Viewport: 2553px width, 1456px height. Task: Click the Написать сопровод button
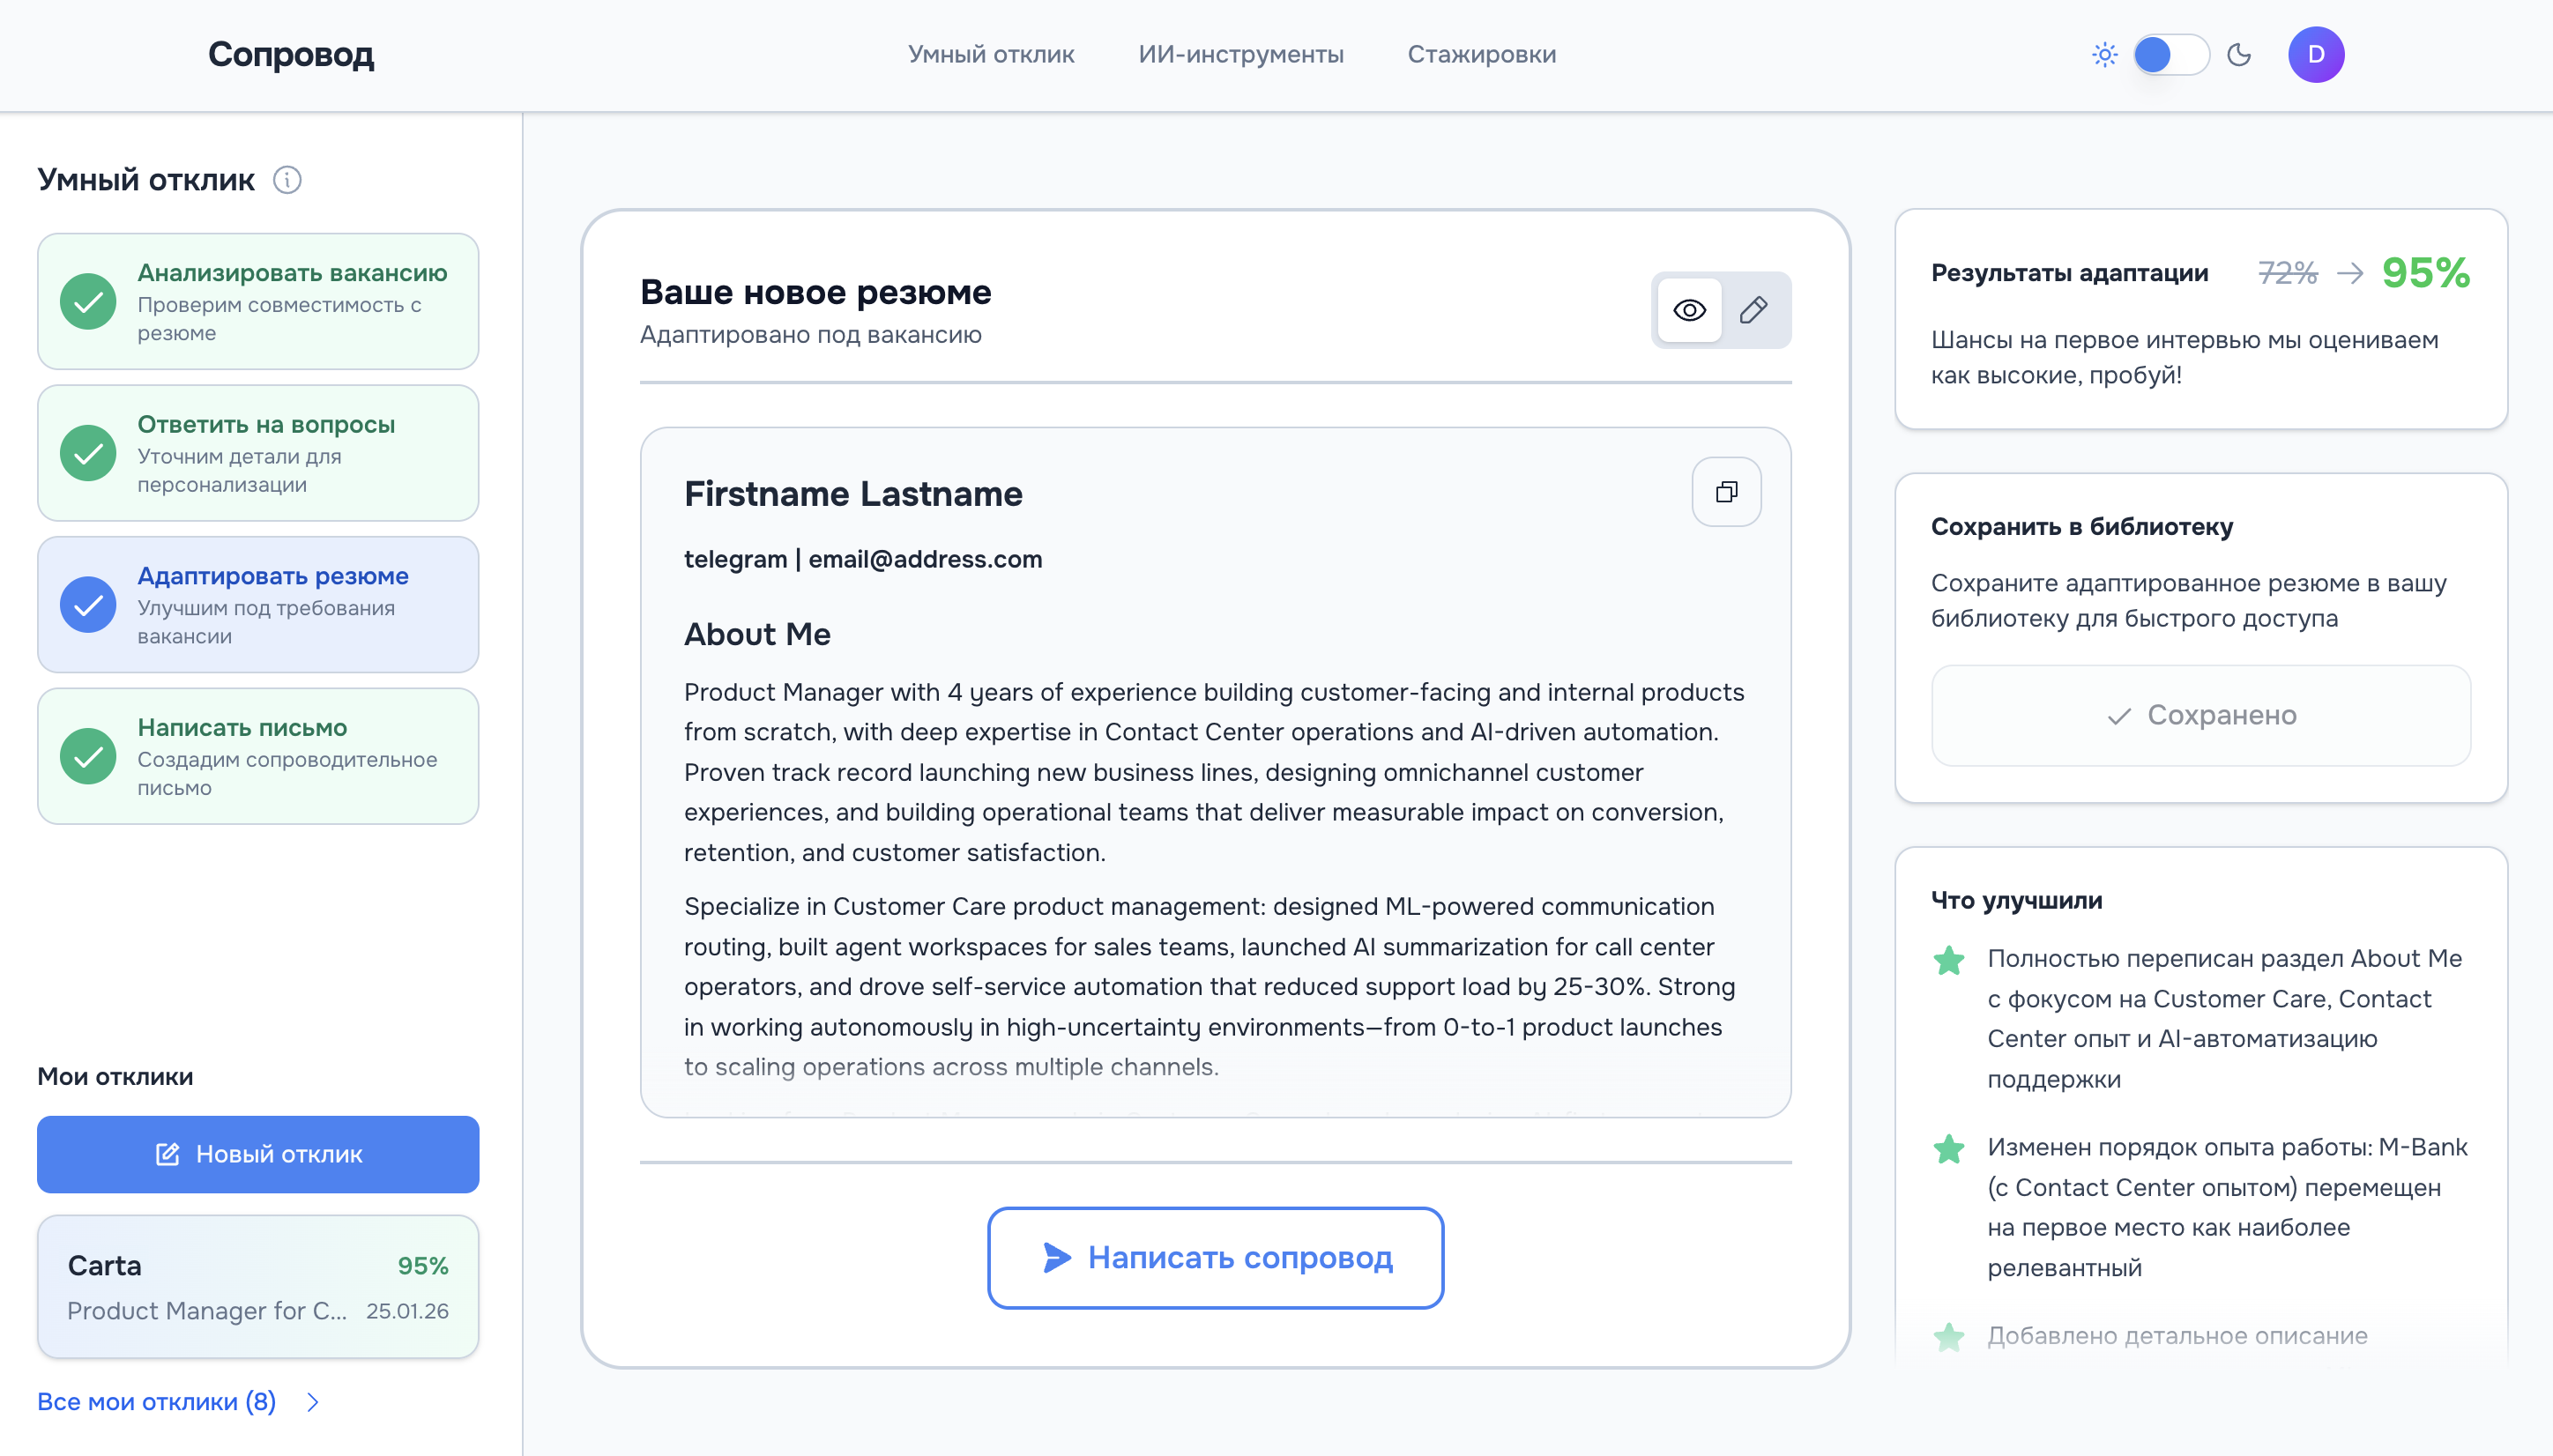click(x=1215, y=1258)
